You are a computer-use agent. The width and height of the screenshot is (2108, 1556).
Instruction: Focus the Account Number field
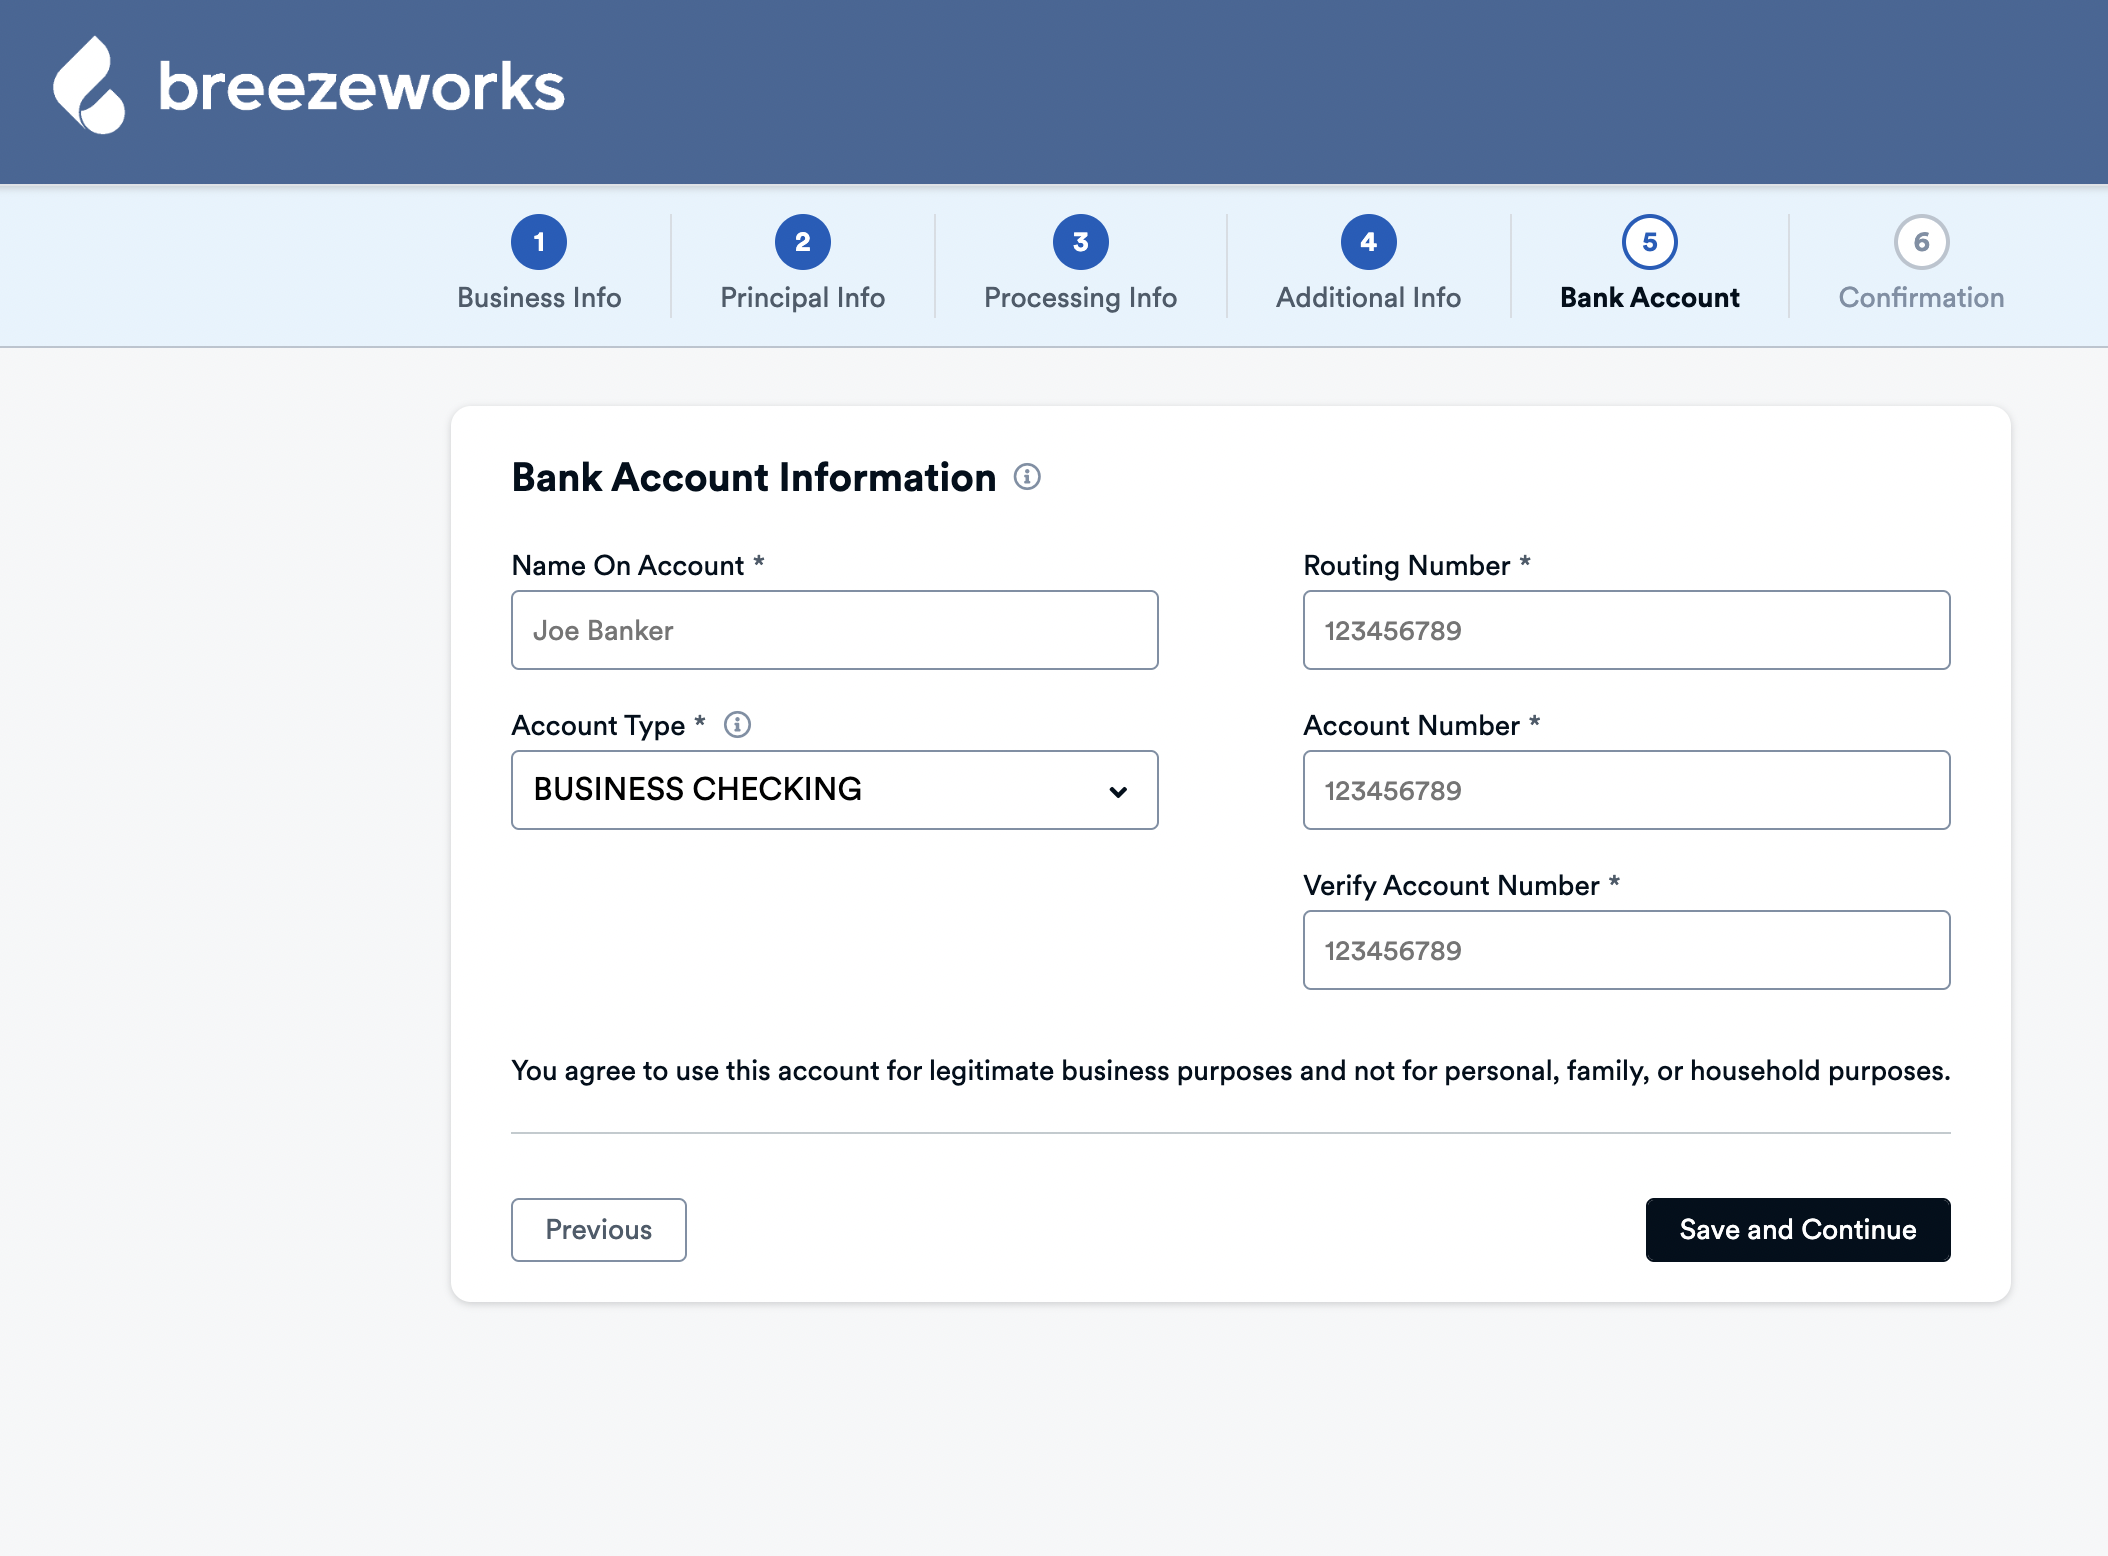pyautogui.click(x=1627, y=790)
